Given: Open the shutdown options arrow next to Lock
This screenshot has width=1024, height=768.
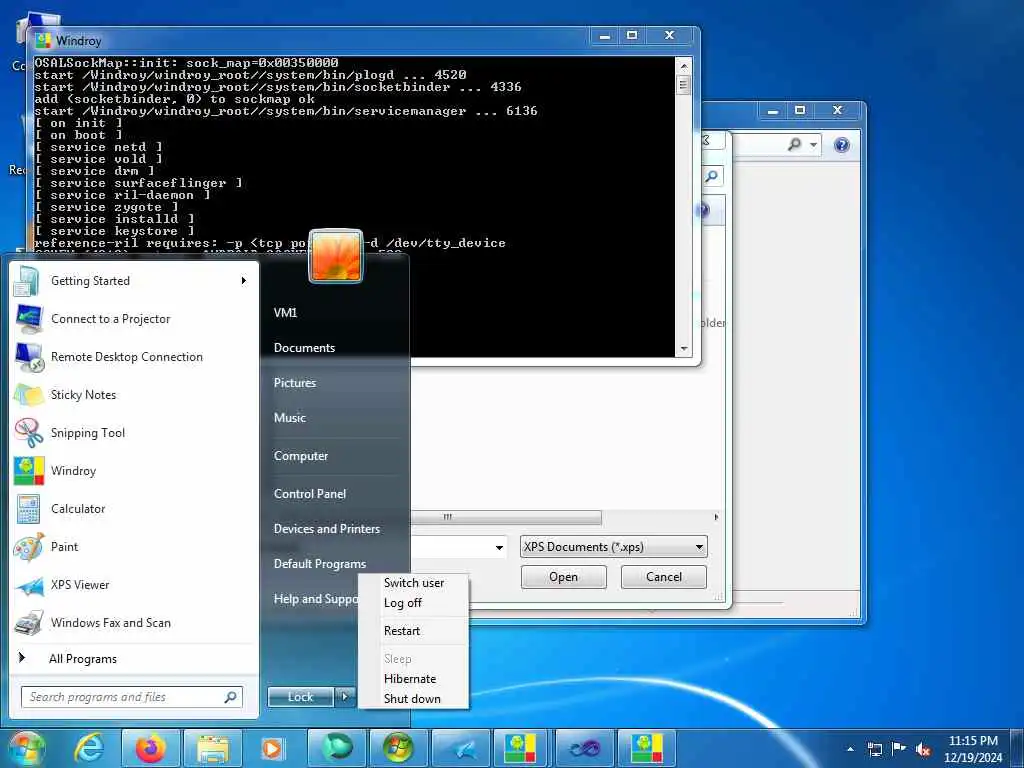Looking at the screenshot, I should (x=345, y=697).
